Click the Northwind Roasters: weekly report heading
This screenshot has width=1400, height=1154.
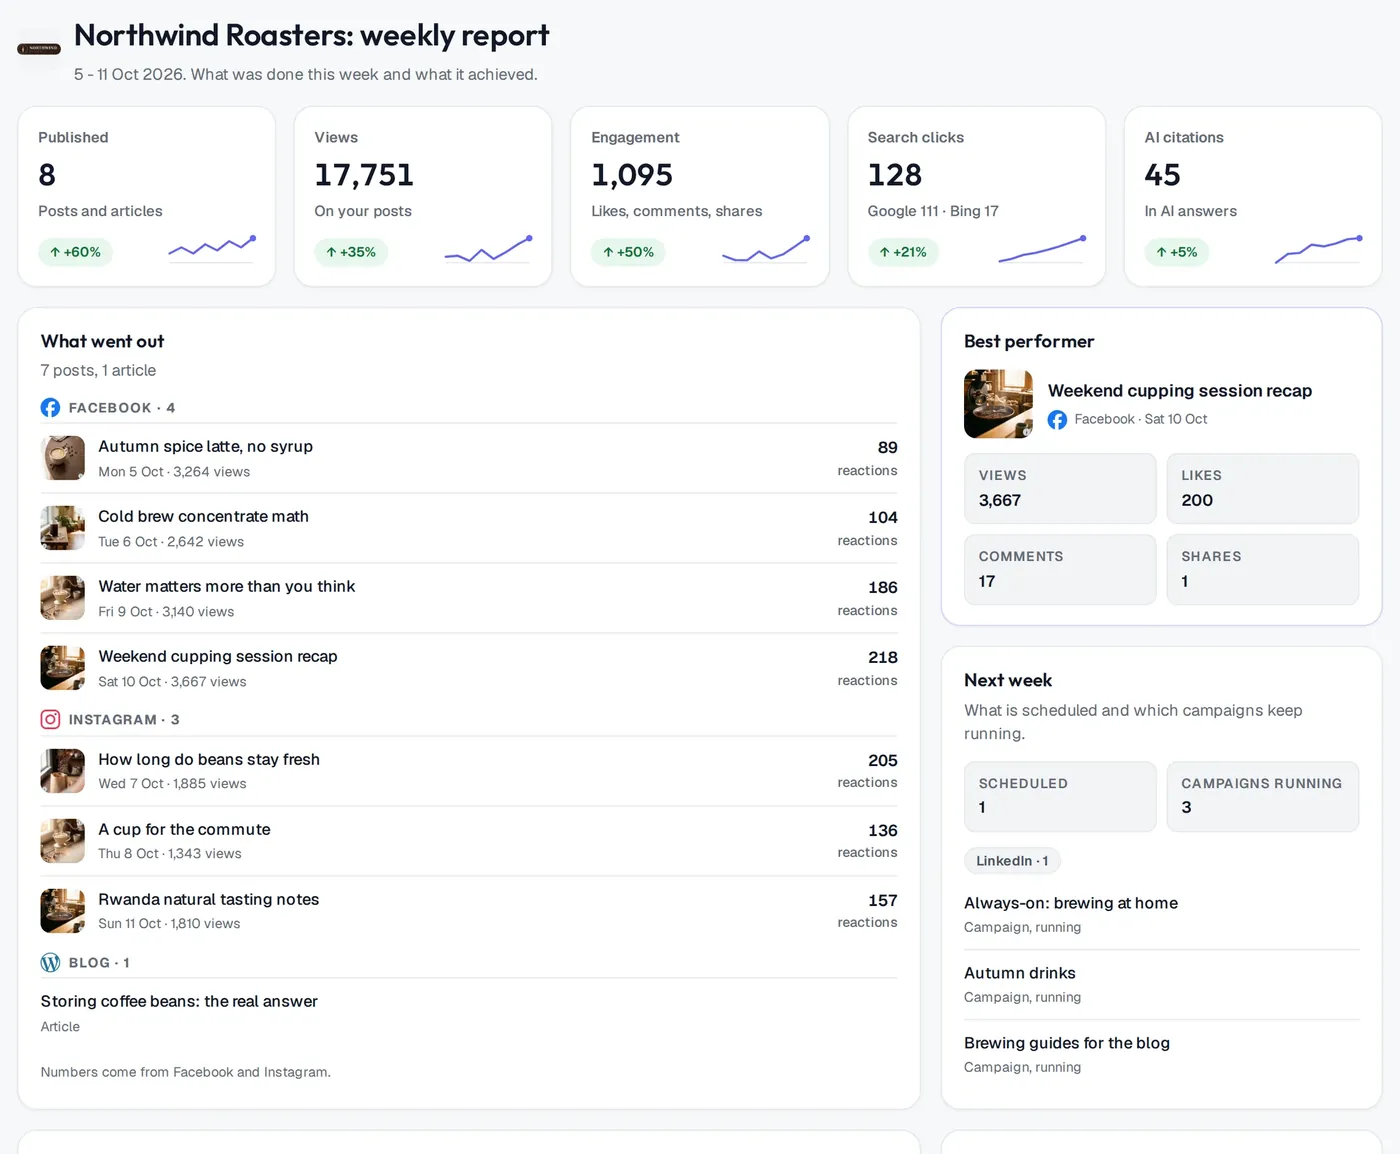pyautogui.click(x=312, y=36)
